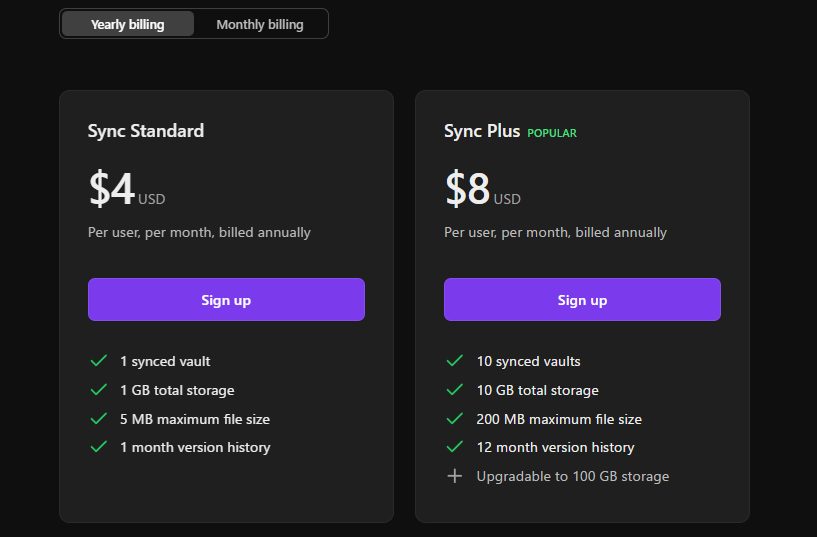Viewport: 817px width, 537px height.
Task: Click checkmark beside 12 month version history
Action: tap(455, 447)
